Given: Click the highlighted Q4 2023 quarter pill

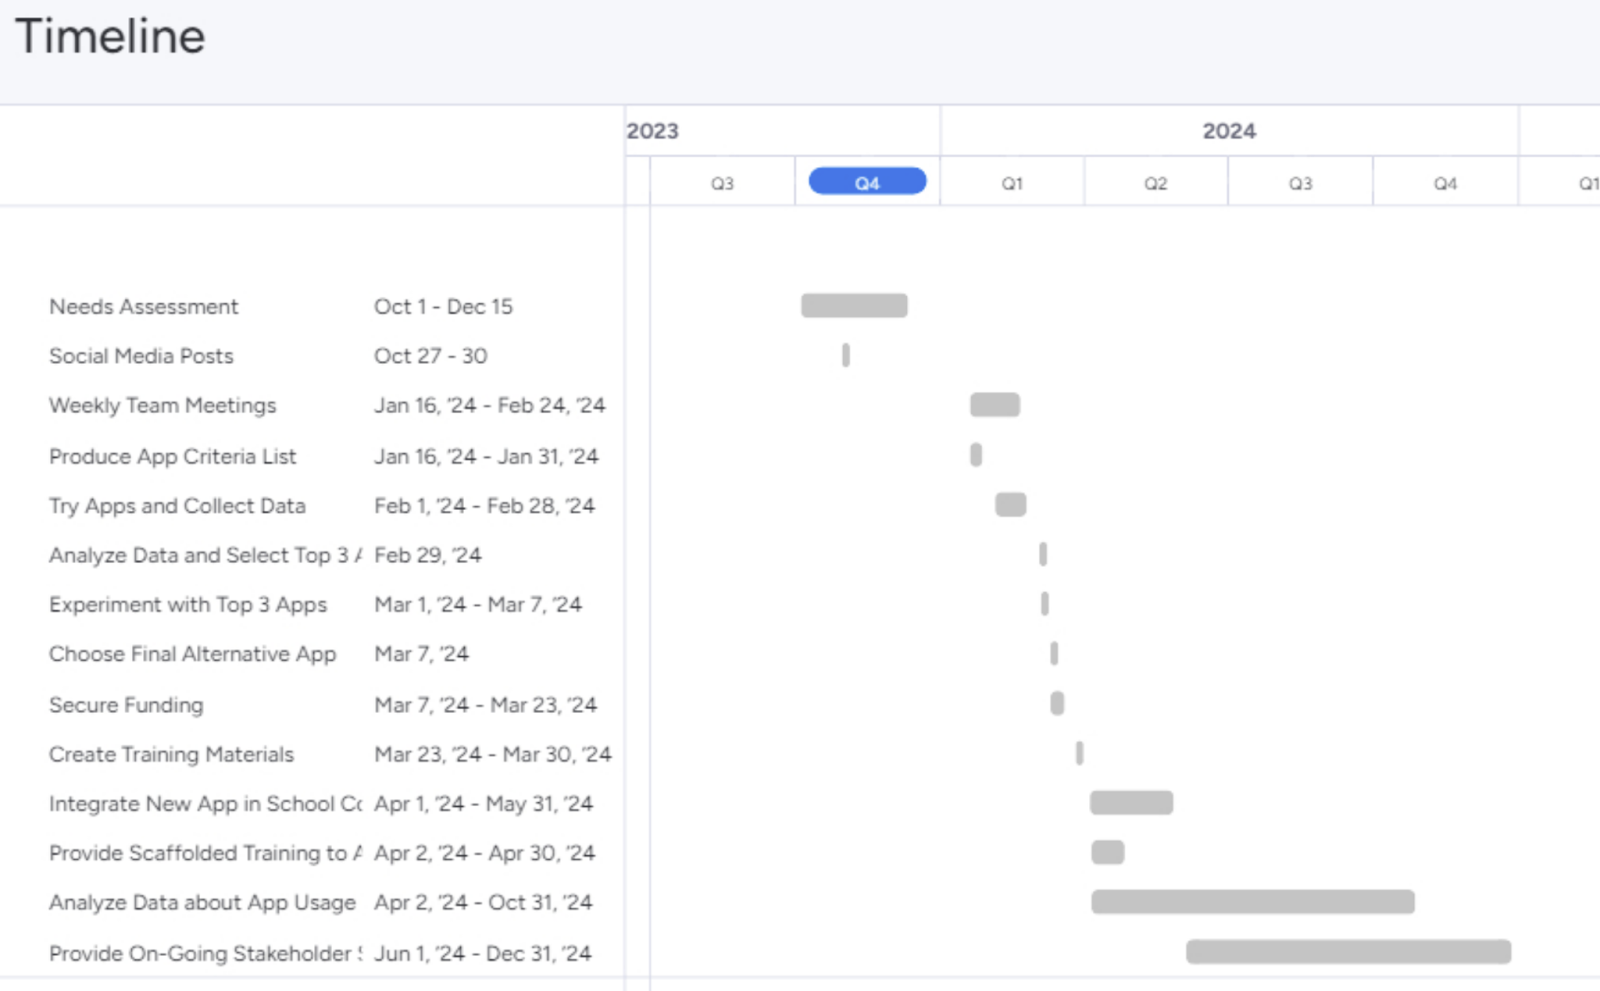Looking at the screenshot, I should pyautogui.click(x=867, y=182).
